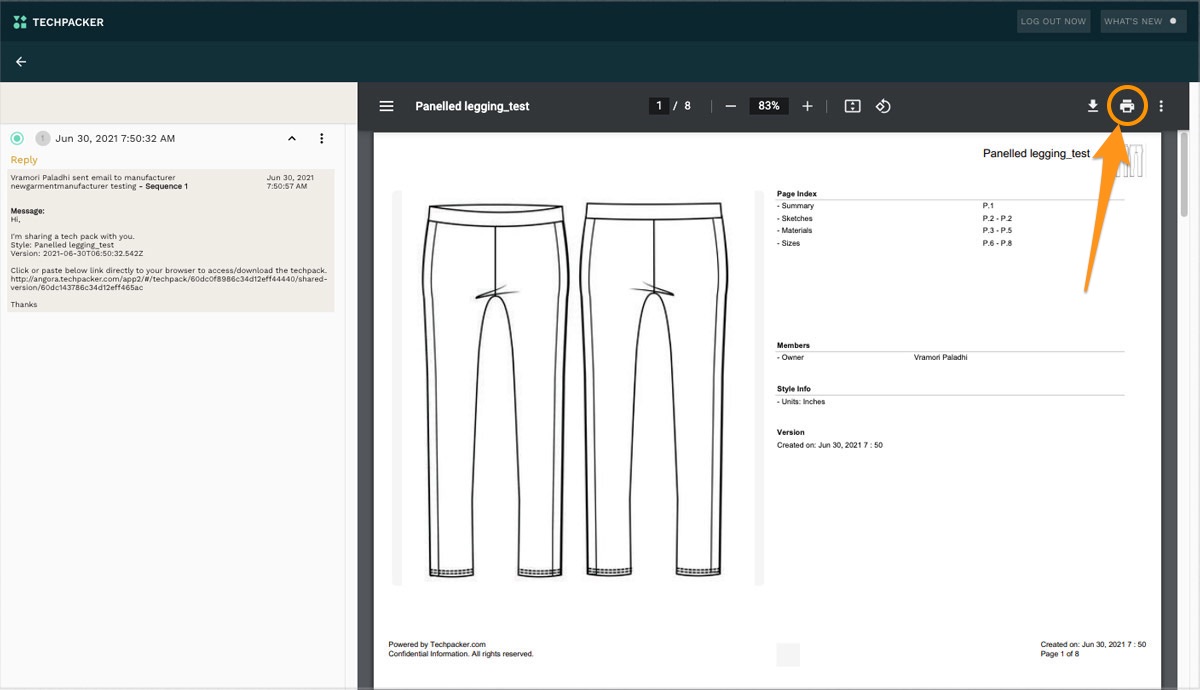Zoom out the PDF with minus

pyautogui.click(x=731, y=106)
